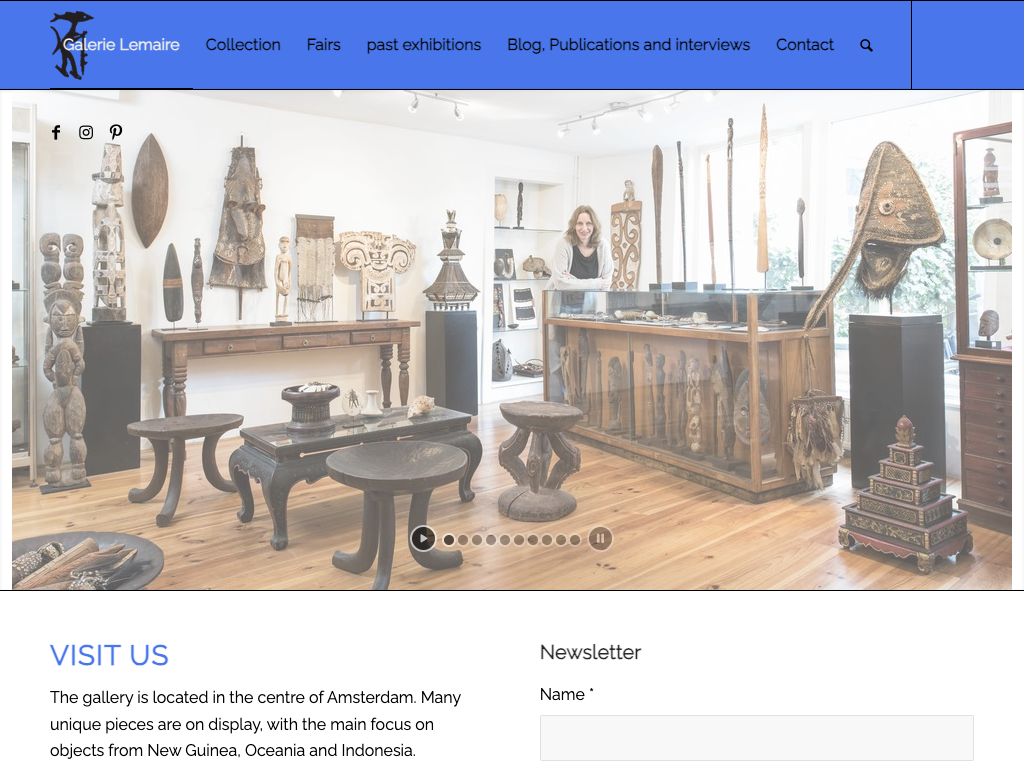Start the slideshow with play button
The height and width of the screenshot is (768, 1024).
click(423, 539)
